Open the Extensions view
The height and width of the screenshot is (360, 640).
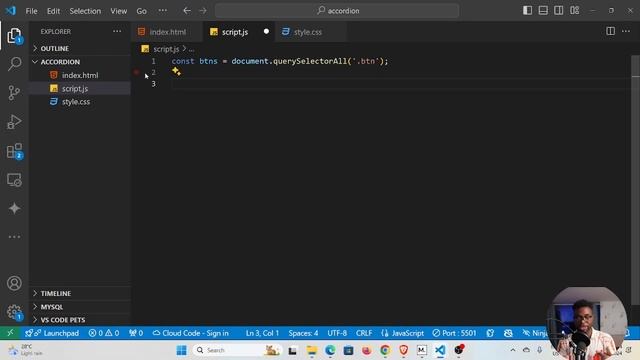pos(14,151)
